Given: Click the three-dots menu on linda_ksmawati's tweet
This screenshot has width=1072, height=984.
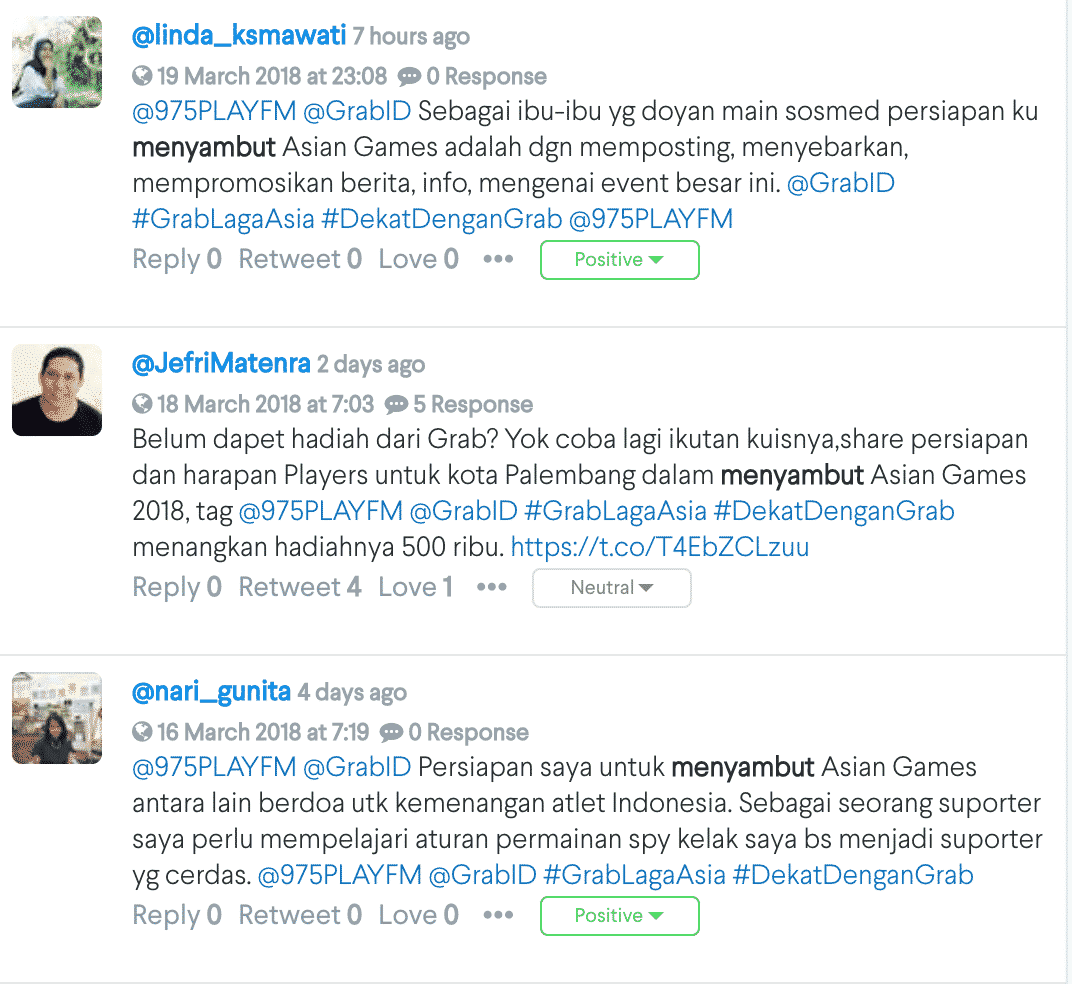Looking at the screenshot, I should click(498, 259).
